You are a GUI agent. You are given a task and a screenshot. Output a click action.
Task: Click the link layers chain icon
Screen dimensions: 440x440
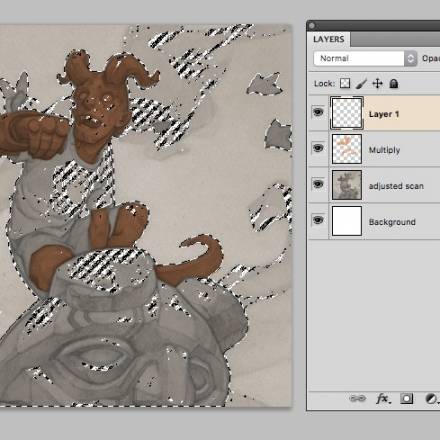tap(357, 398)
